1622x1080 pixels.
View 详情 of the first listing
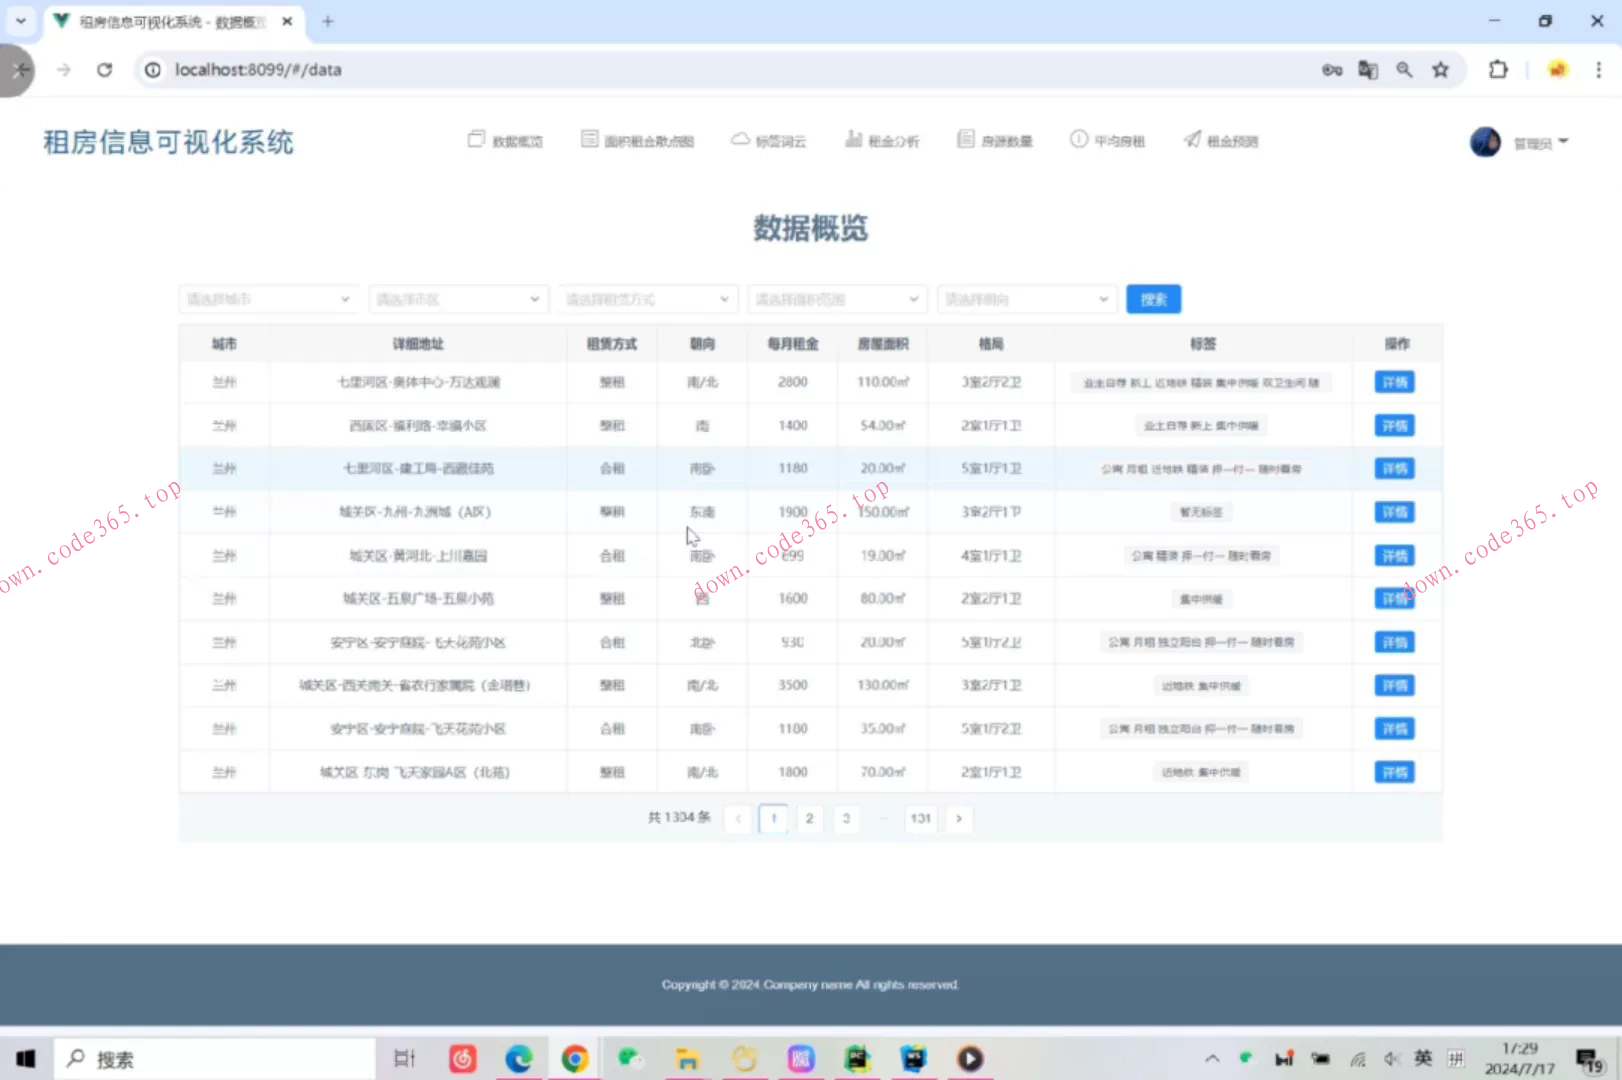point(1392,382)
